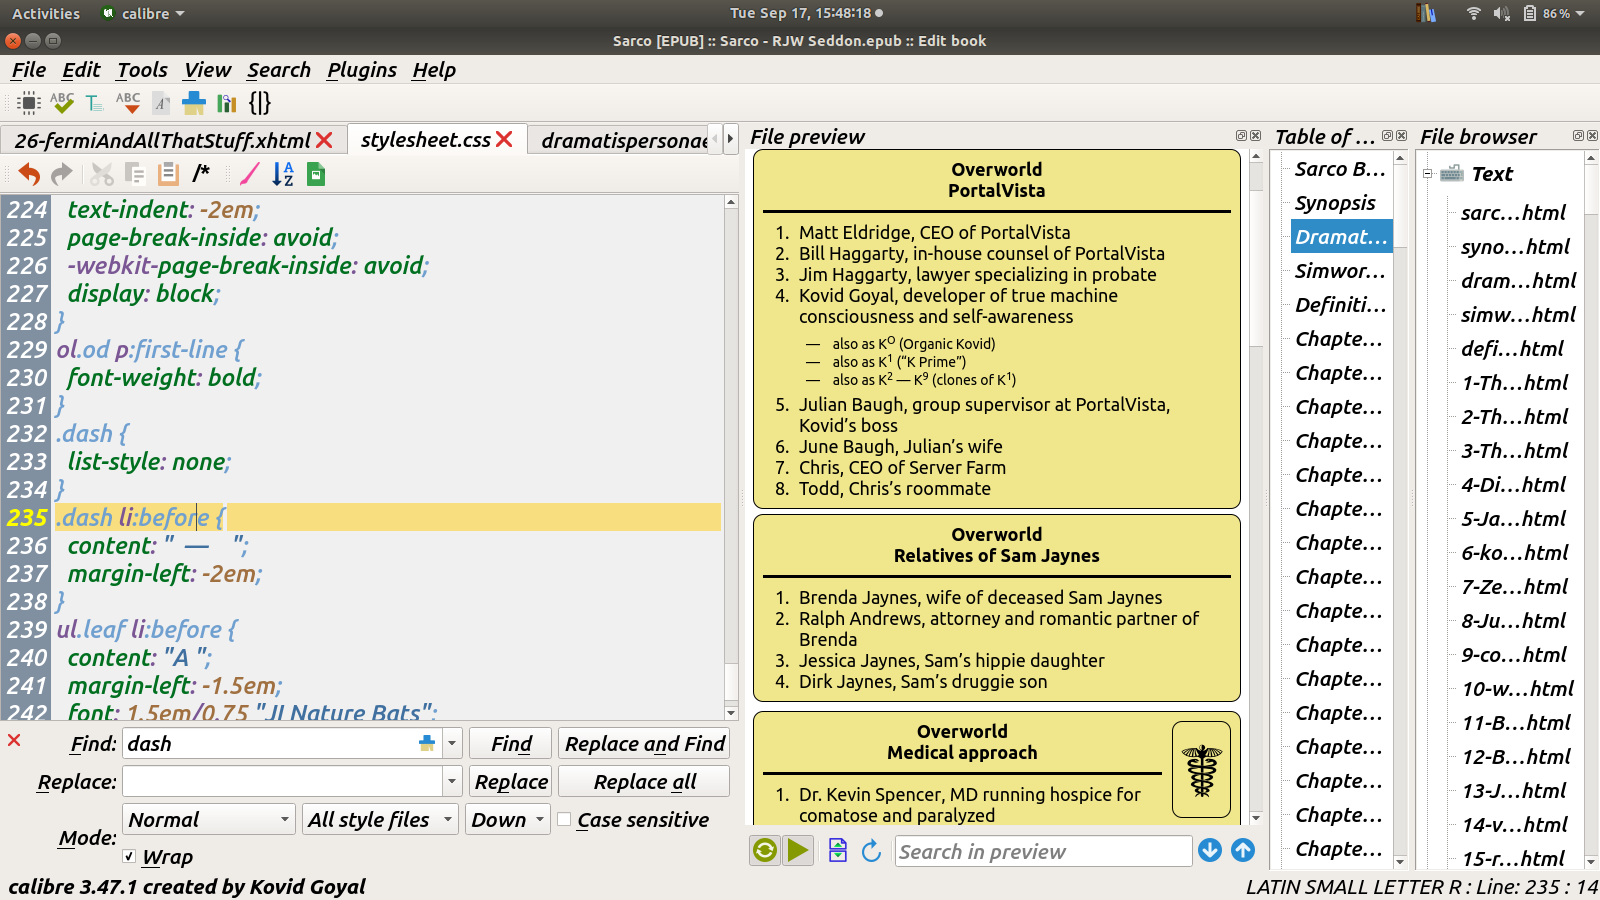The height and width of the screenshot is (900, 1600).
Task: Open the Find history dropdown arrow
Action: (x=452, y=743)
